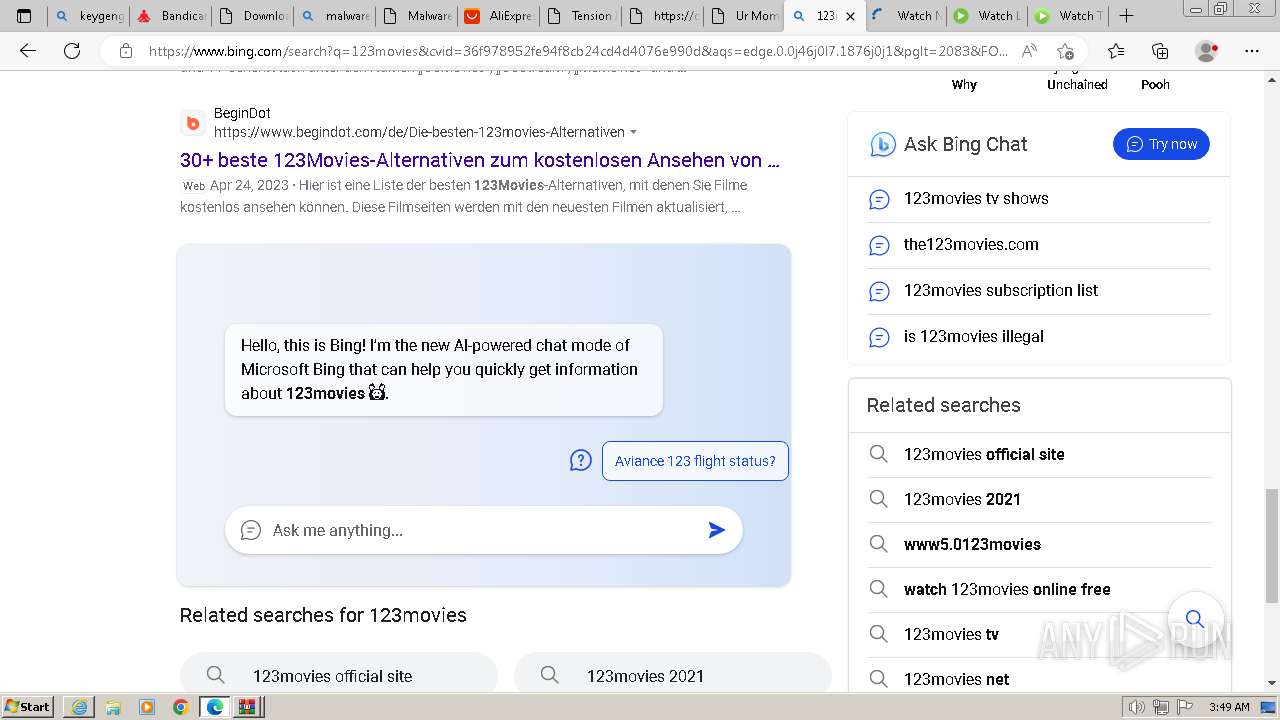The image size is (1280, 720).
Task: Open the Try now chat button
Action: click(x=1161, y=144)
